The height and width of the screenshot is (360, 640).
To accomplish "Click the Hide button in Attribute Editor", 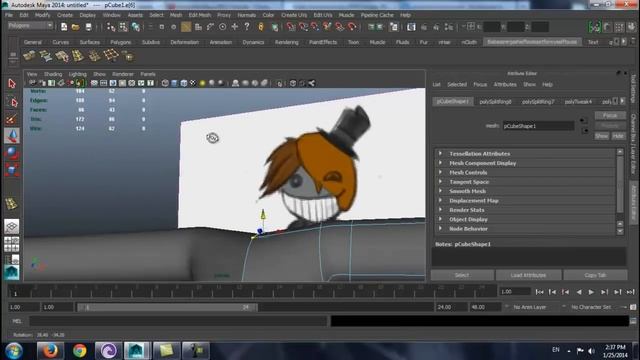I will pos(618,136).
